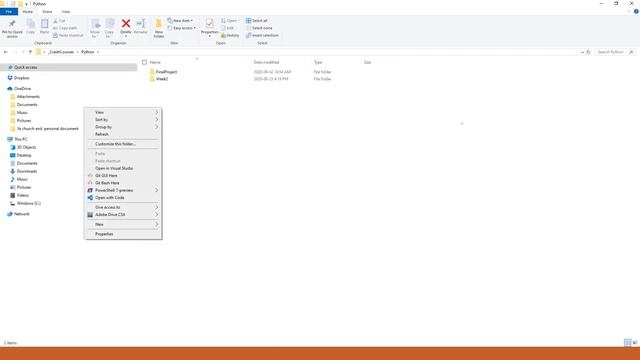Click Edit in the Open group
The height and width of the screenshot is (360, 640).
(227, 28)
